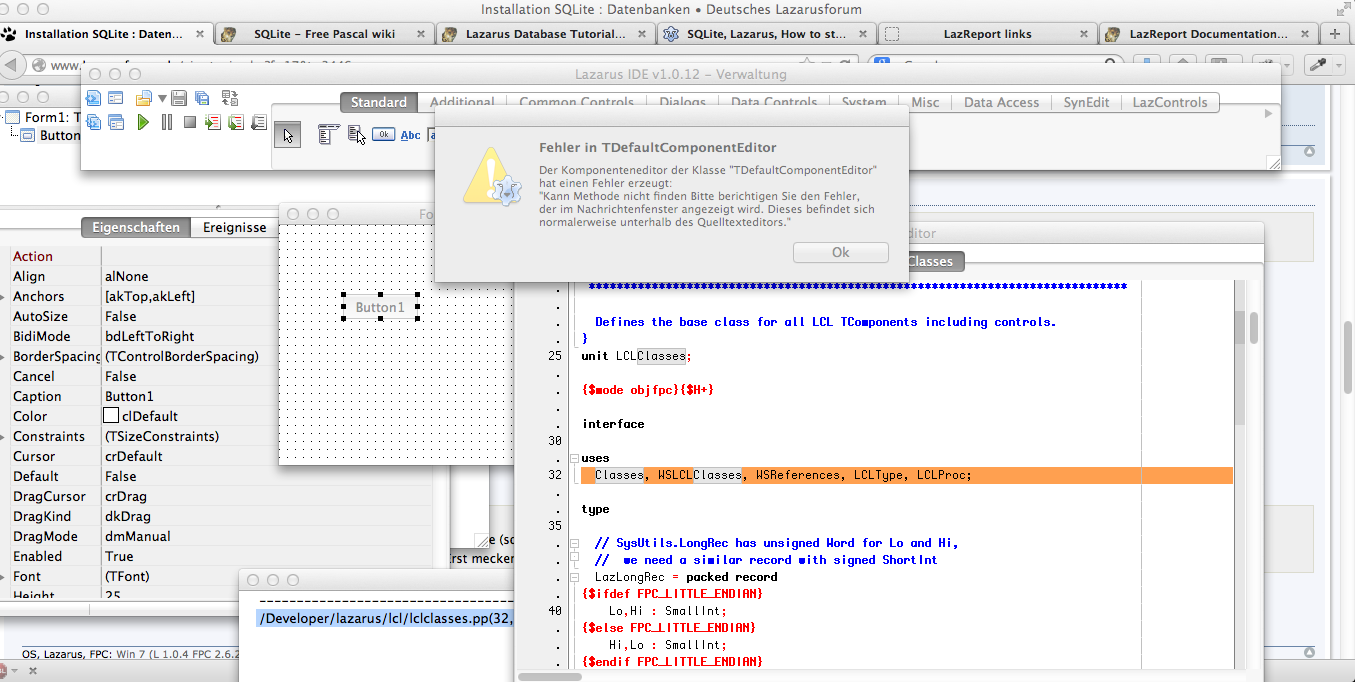Select the arrow selection tool in palette
This screenshot has height=682, width=1356.
click(288, 135)
